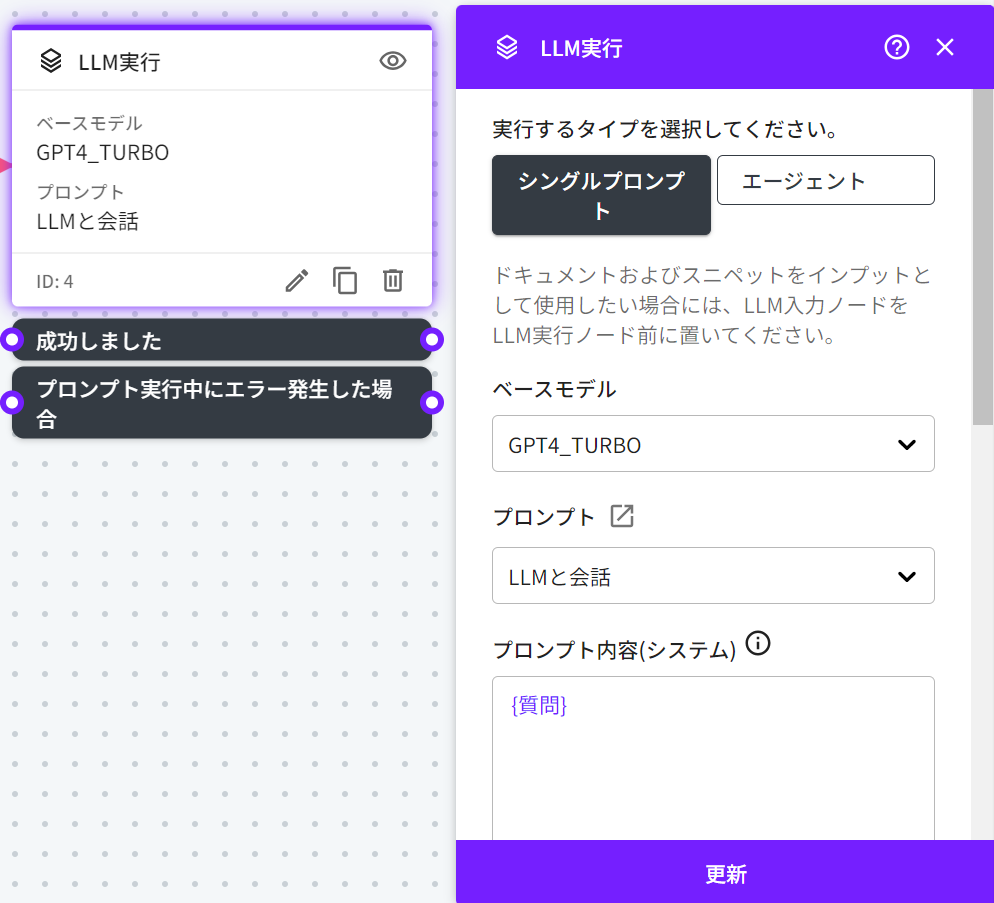
Task: Switch execution type to エージェント
Action: pyautogui.click(x=825, y=180)
